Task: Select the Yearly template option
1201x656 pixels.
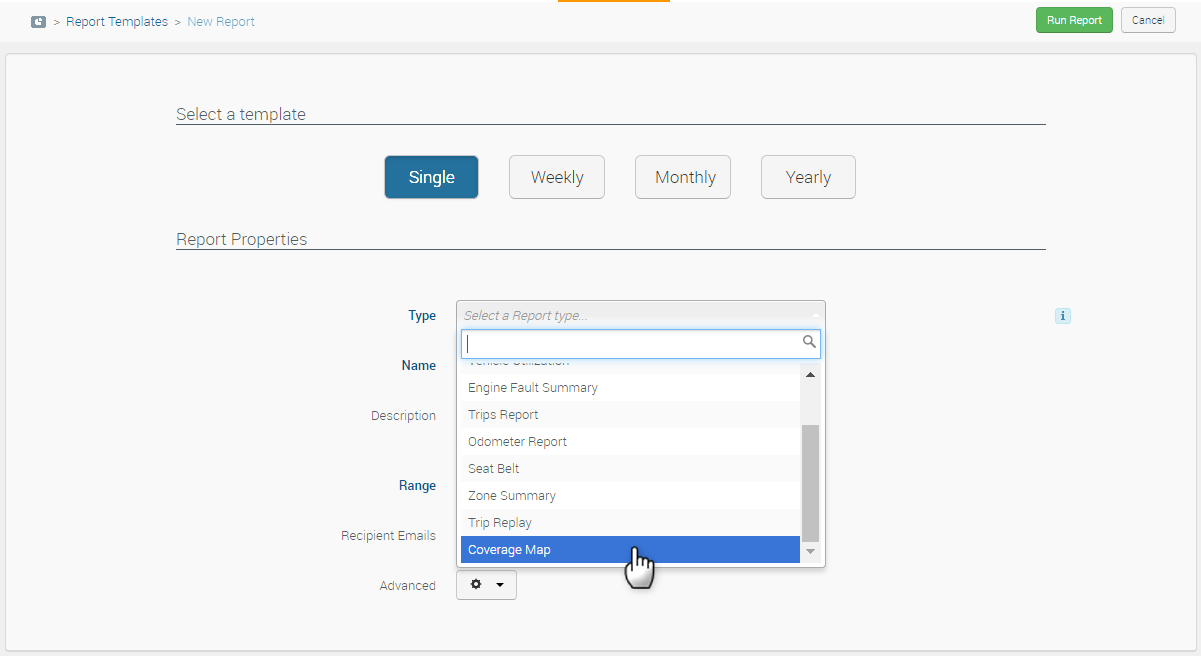Action: click(807, 177)
